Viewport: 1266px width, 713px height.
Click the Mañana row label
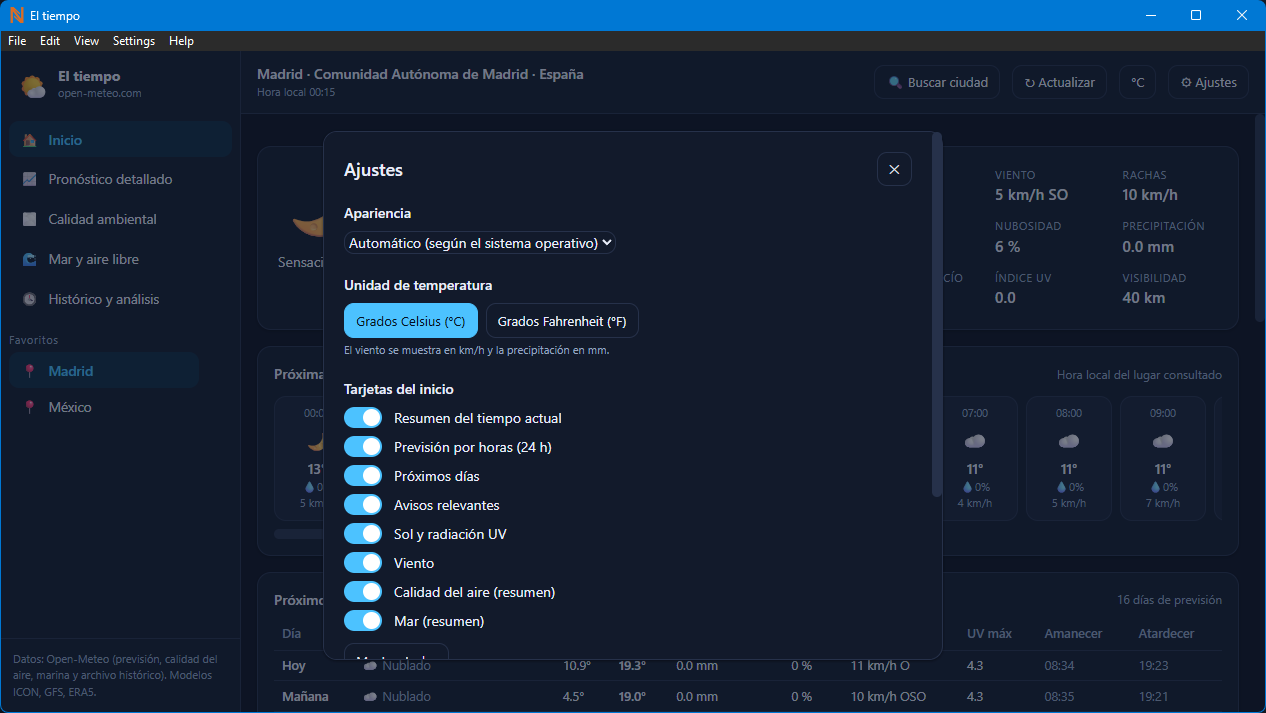pos(305,696)
